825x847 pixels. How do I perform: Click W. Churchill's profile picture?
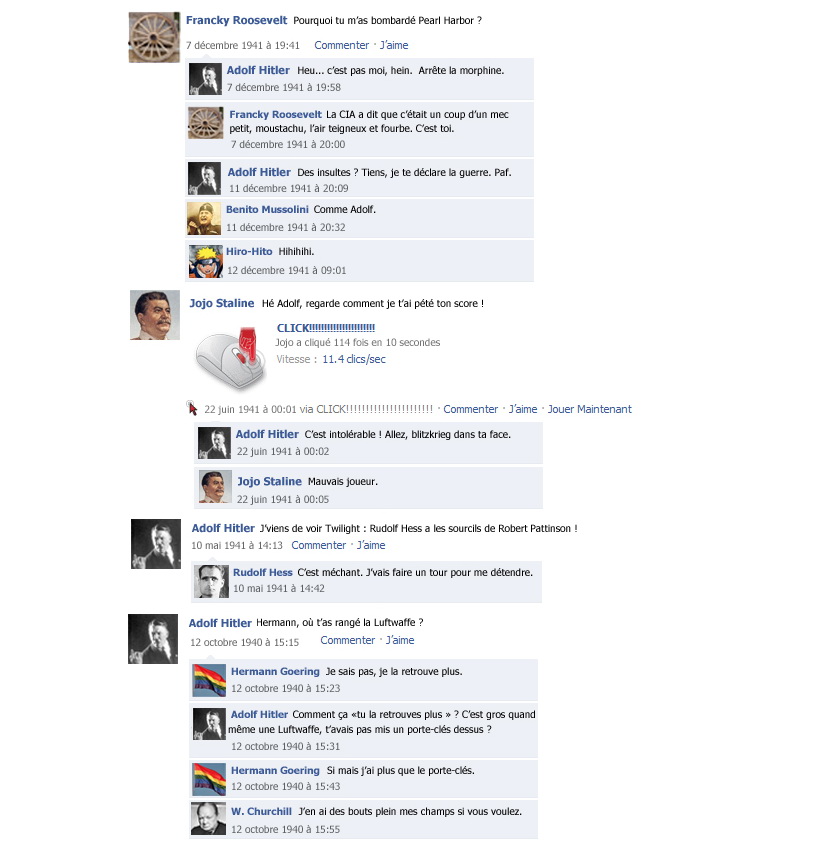pyautogui.click(x=209, y=818)
